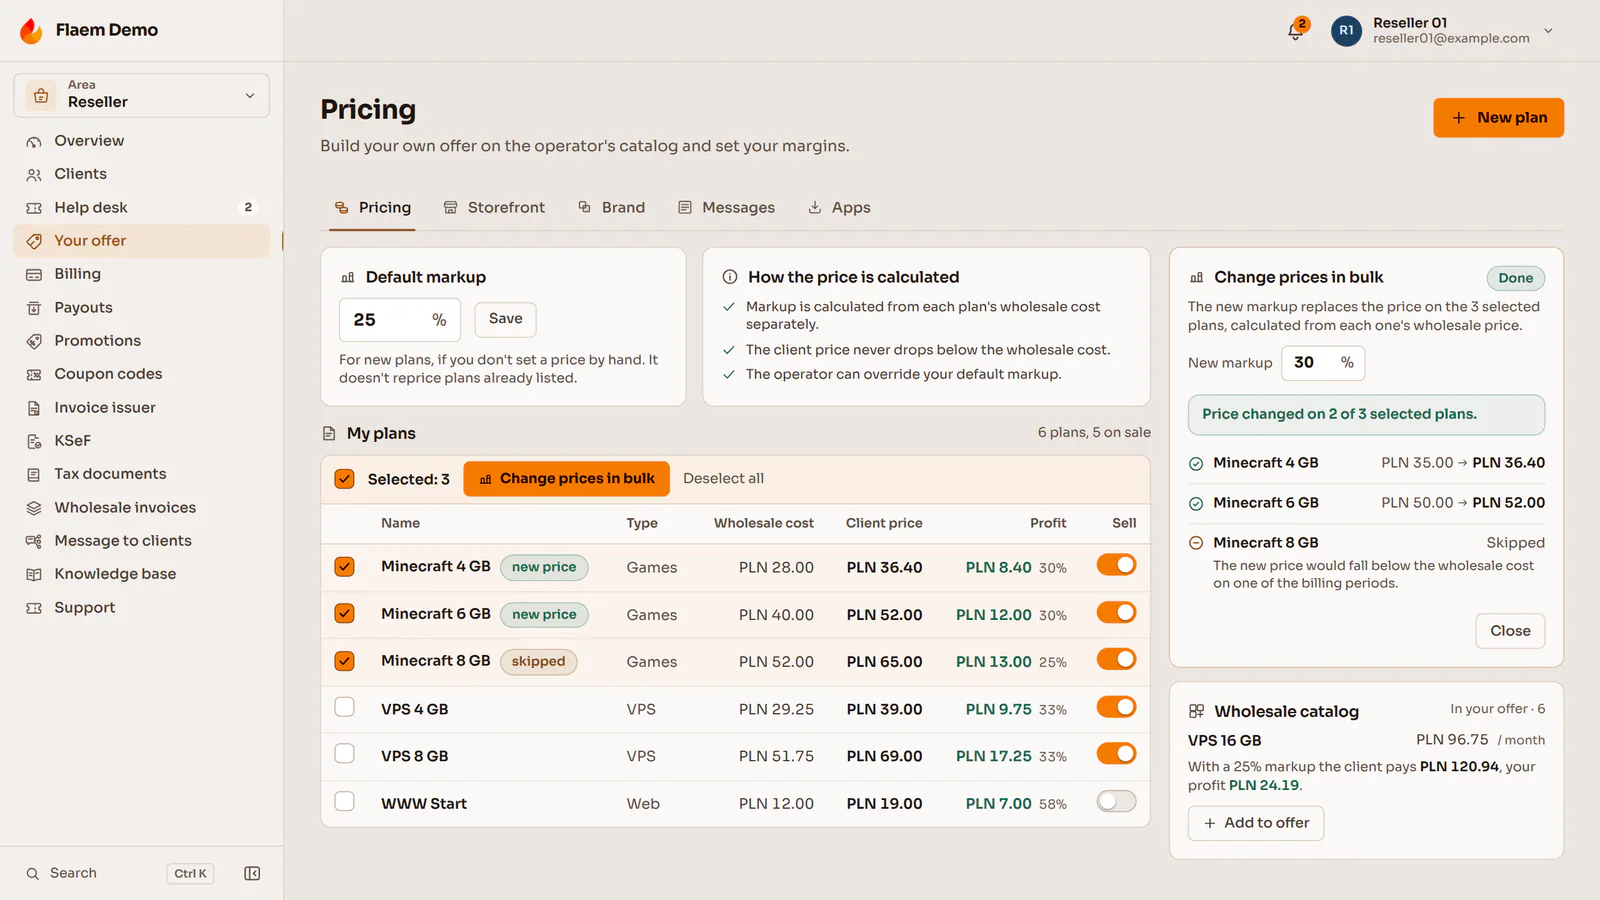Image resolution: width=1600 pixels, height=900 pixels.
Task: Create a New plan
Action: pyautogui.click(x=1498, y=118)
